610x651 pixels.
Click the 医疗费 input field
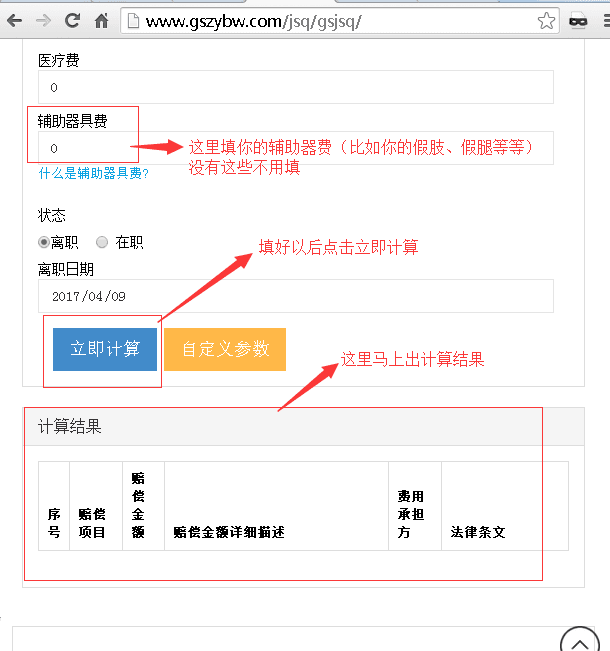tap(296, 87)
